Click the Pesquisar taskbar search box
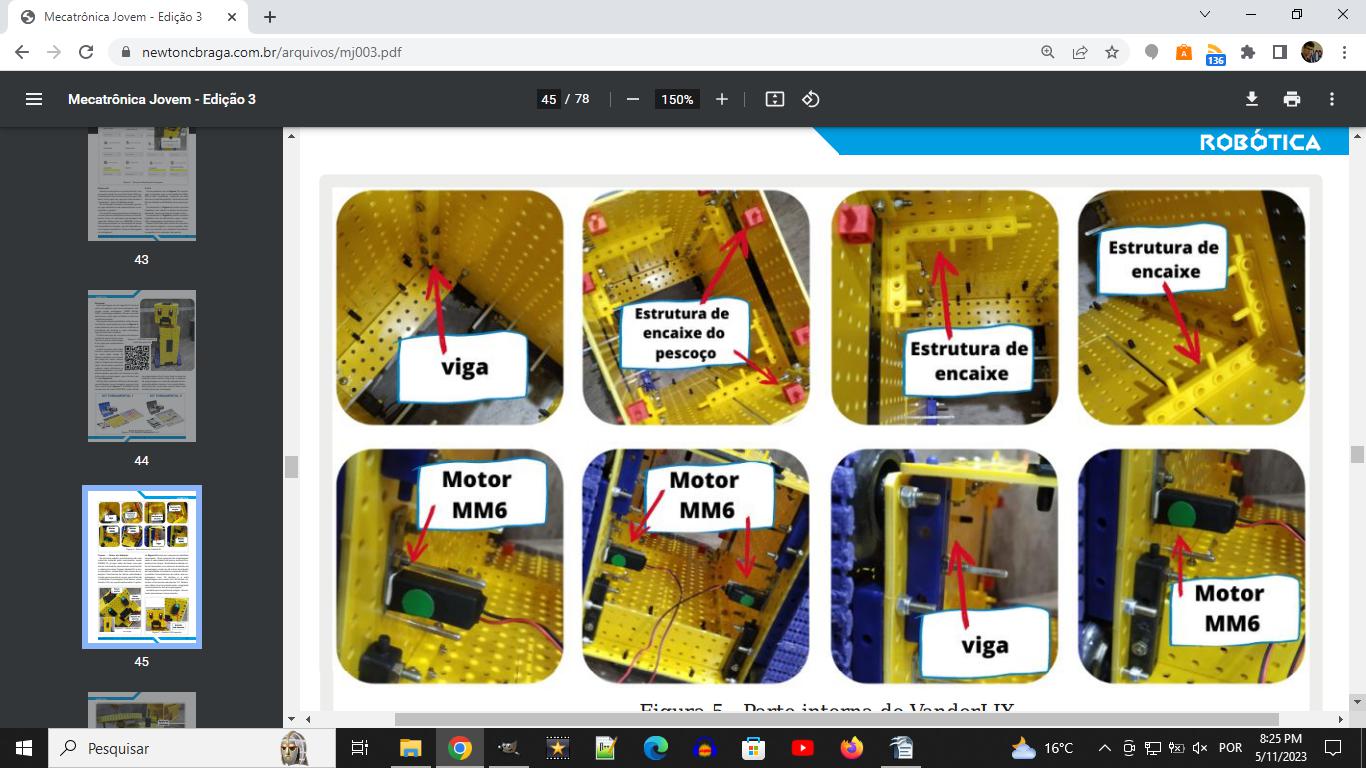This screenshot has width=1366, height=768. click(190, 748)
